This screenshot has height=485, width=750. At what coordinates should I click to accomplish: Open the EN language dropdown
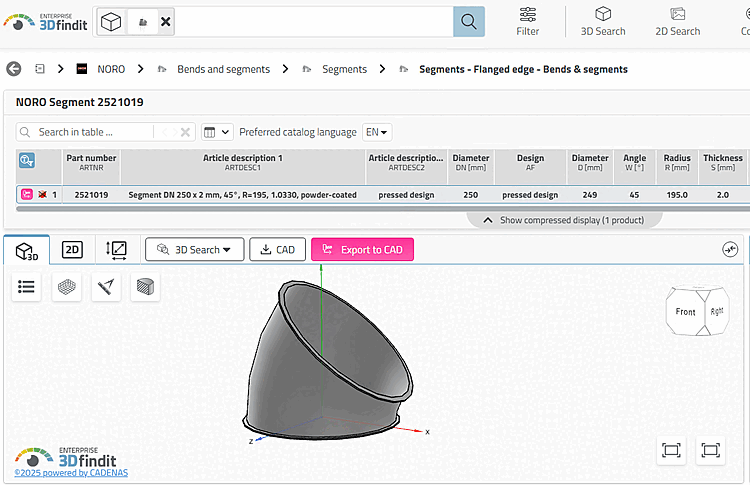(x=377, y=132)
